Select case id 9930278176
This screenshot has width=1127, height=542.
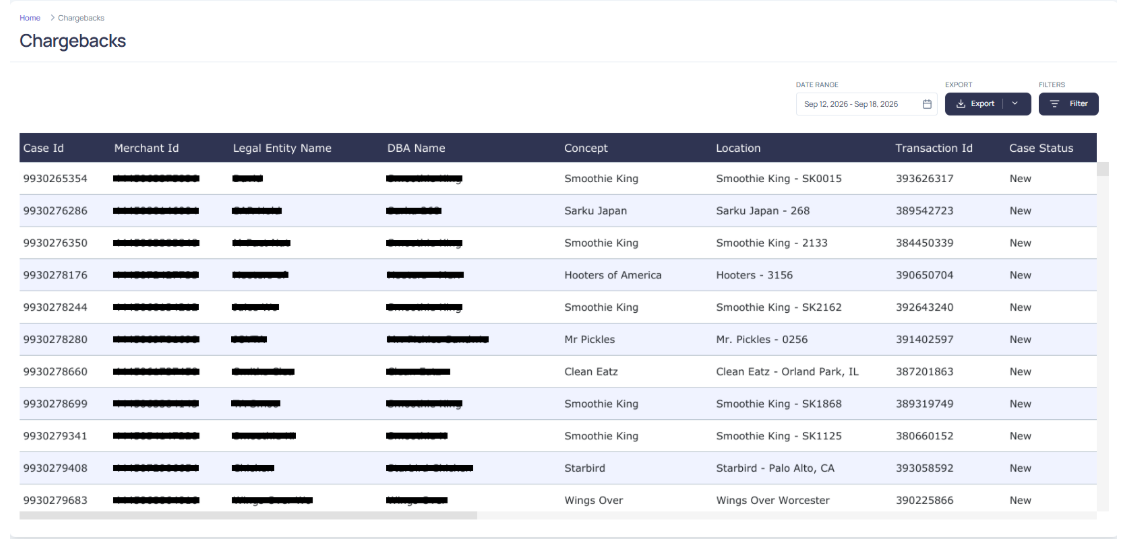pos(55,275)
